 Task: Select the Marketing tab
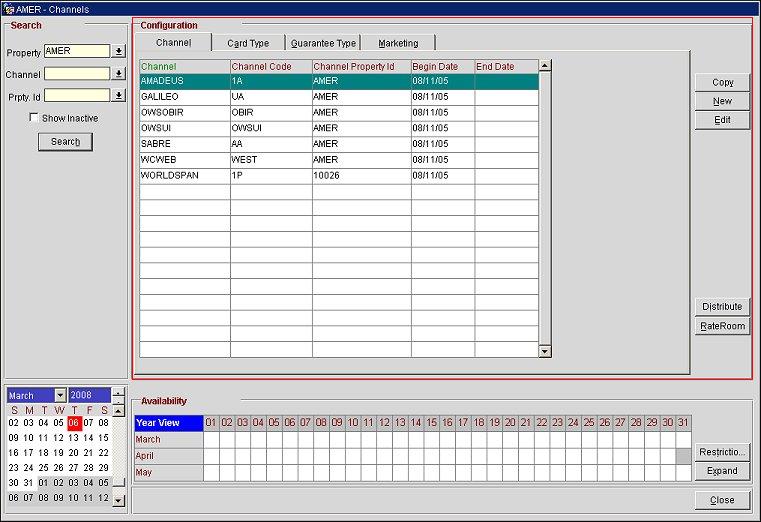click(398, 43)
